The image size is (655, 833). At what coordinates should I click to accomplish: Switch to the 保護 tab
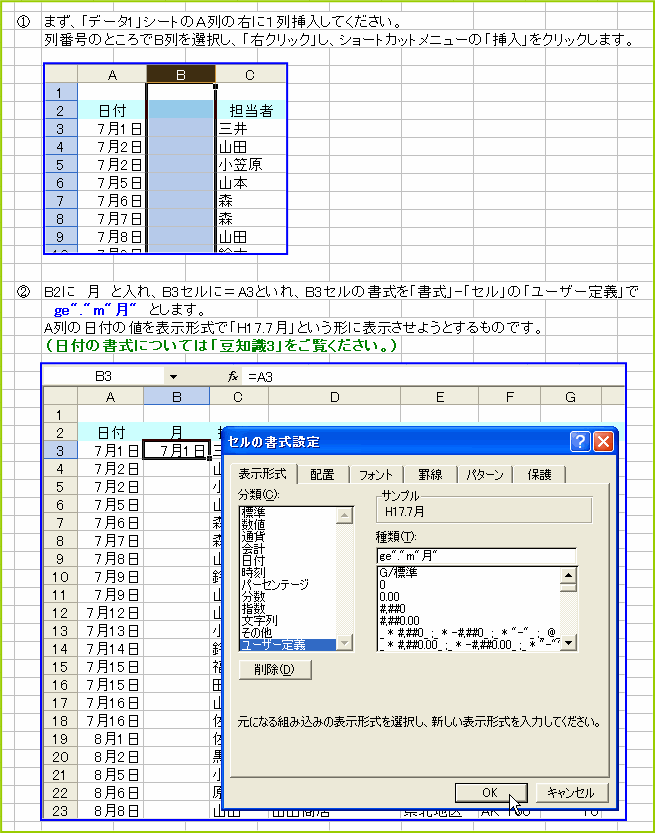click(539, 474)
